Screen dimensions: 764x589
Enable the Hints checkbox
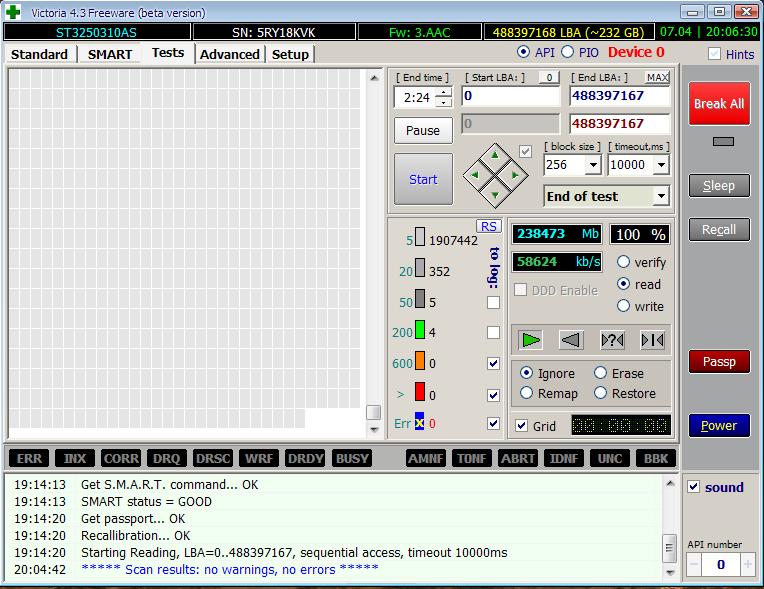click(714, 54)
